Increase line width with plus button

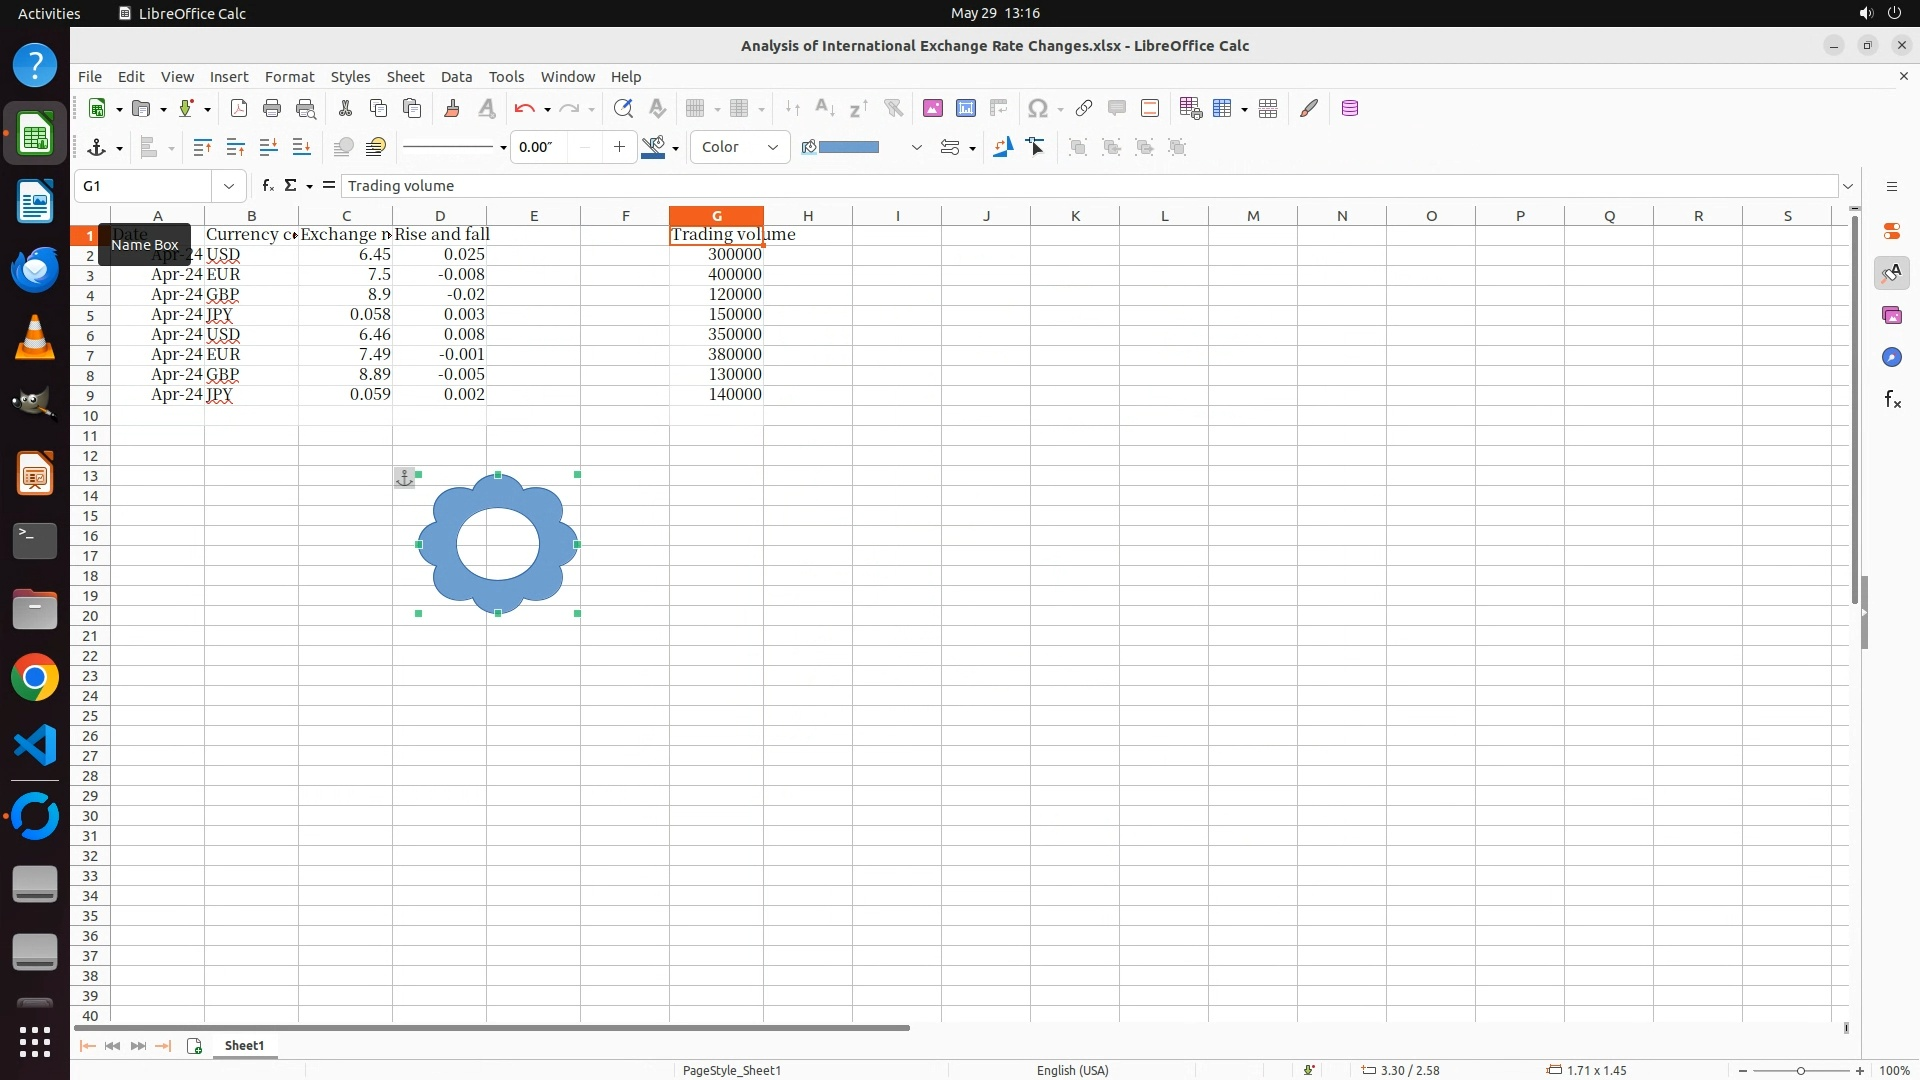pos(620,148)
